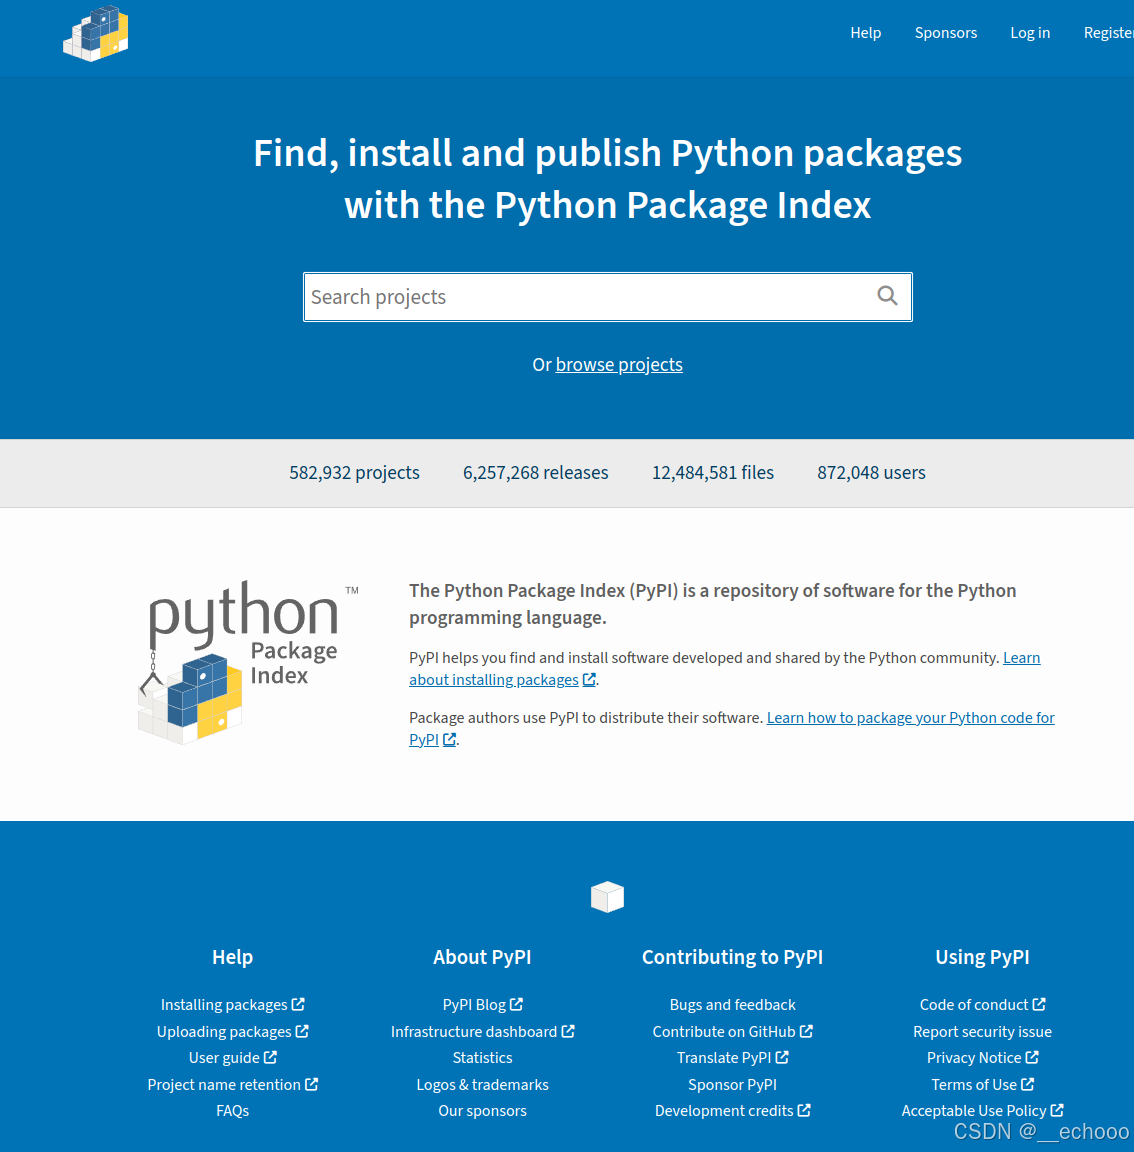Click external-link icon beside PyPI Blog
Viewport: 1134px width, 1152px height.
[x=516, y=1004]
